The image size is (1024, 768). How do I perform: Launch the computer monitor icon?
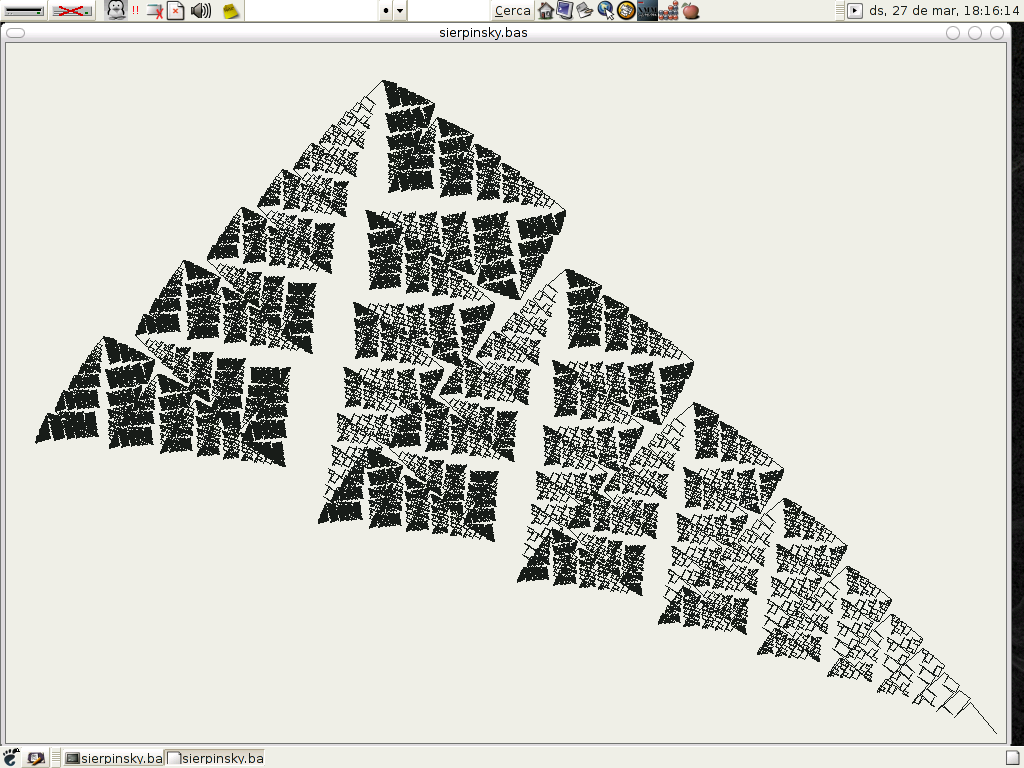[565, 11]
